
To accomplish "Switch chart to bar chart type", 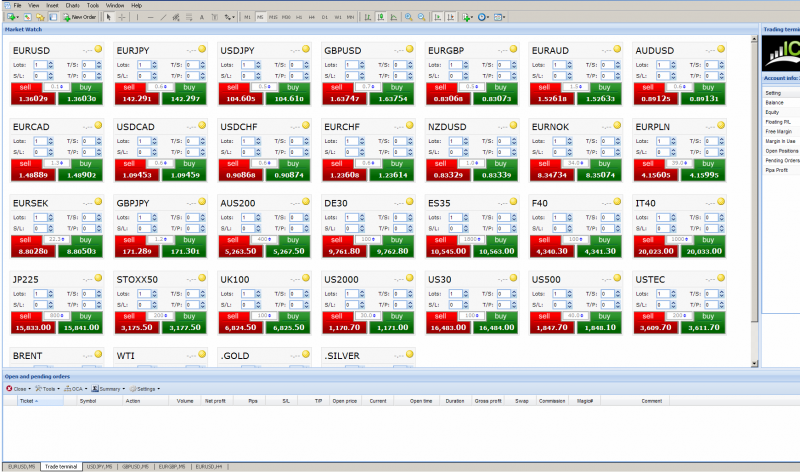I will pos(368,17).
